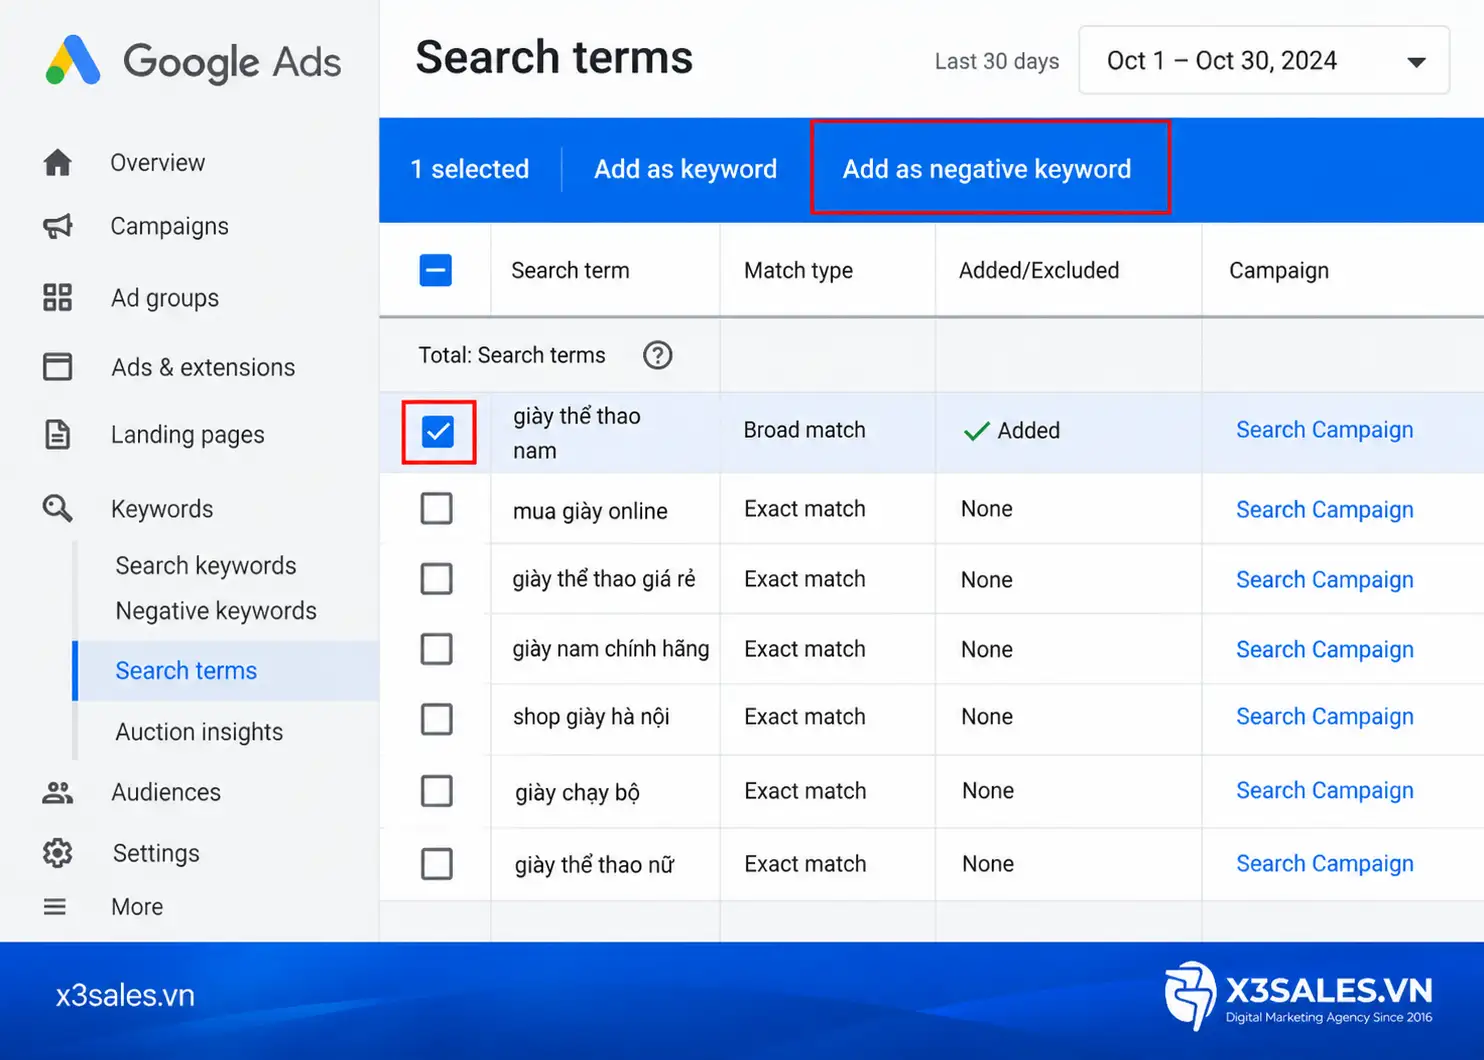Check the 'shop giày hà nội' checkbox
The width and height of the screenshot is (1484, 1060).
click(436, 718)
